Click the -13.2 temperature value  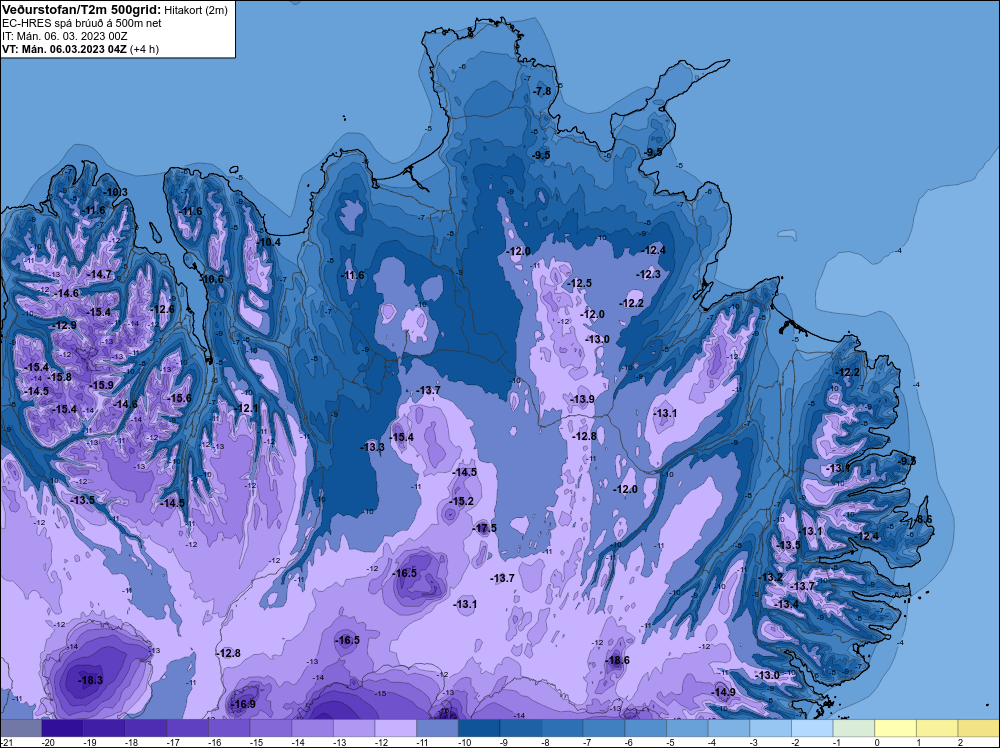770,577
